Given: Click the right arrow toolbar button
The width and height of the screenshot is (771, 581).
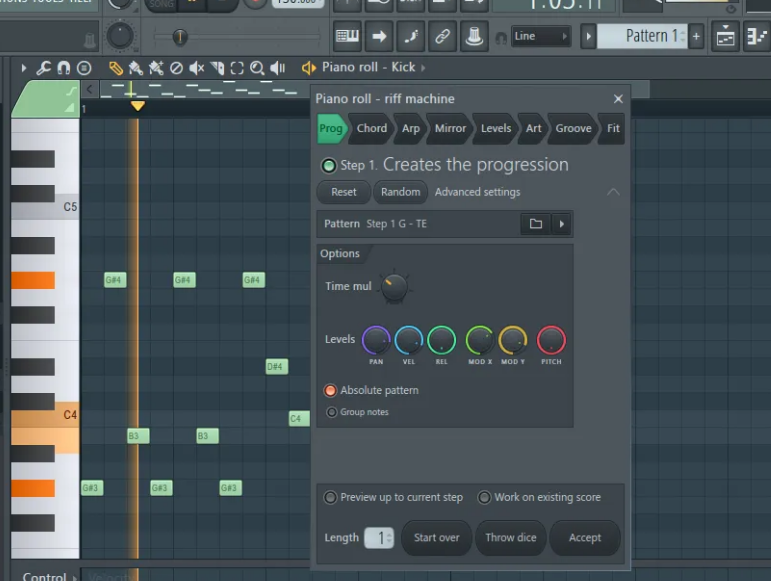Looking at the screenshot, I should [379, 36].
